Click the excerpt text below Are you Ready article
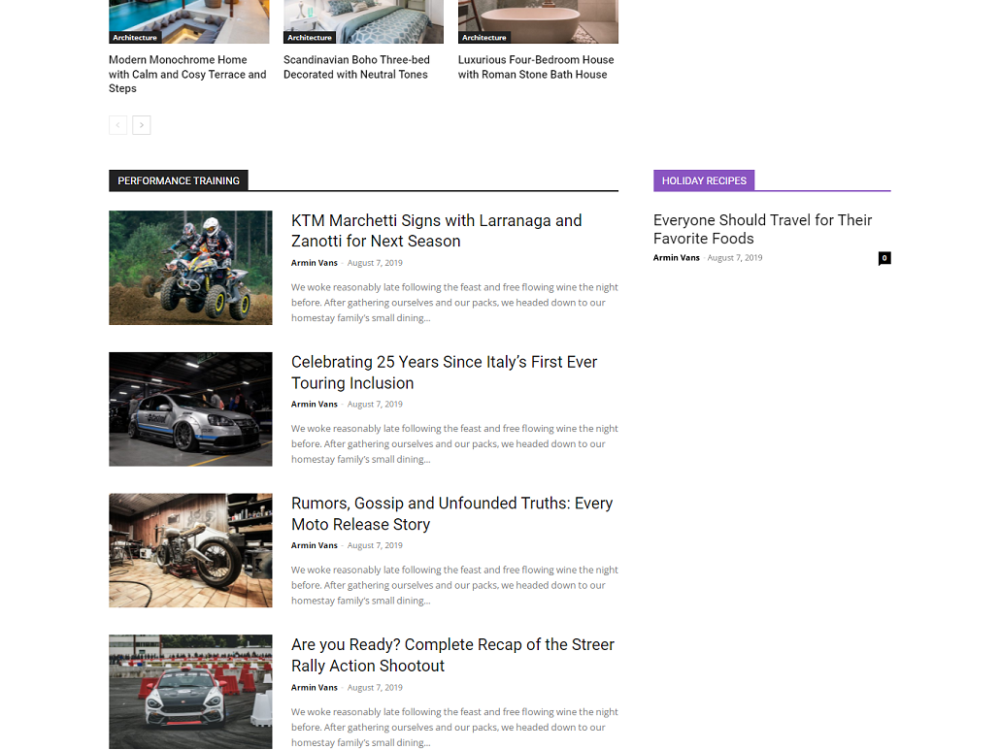This screenshot has height=750, width=1000. tap(455, 727)
